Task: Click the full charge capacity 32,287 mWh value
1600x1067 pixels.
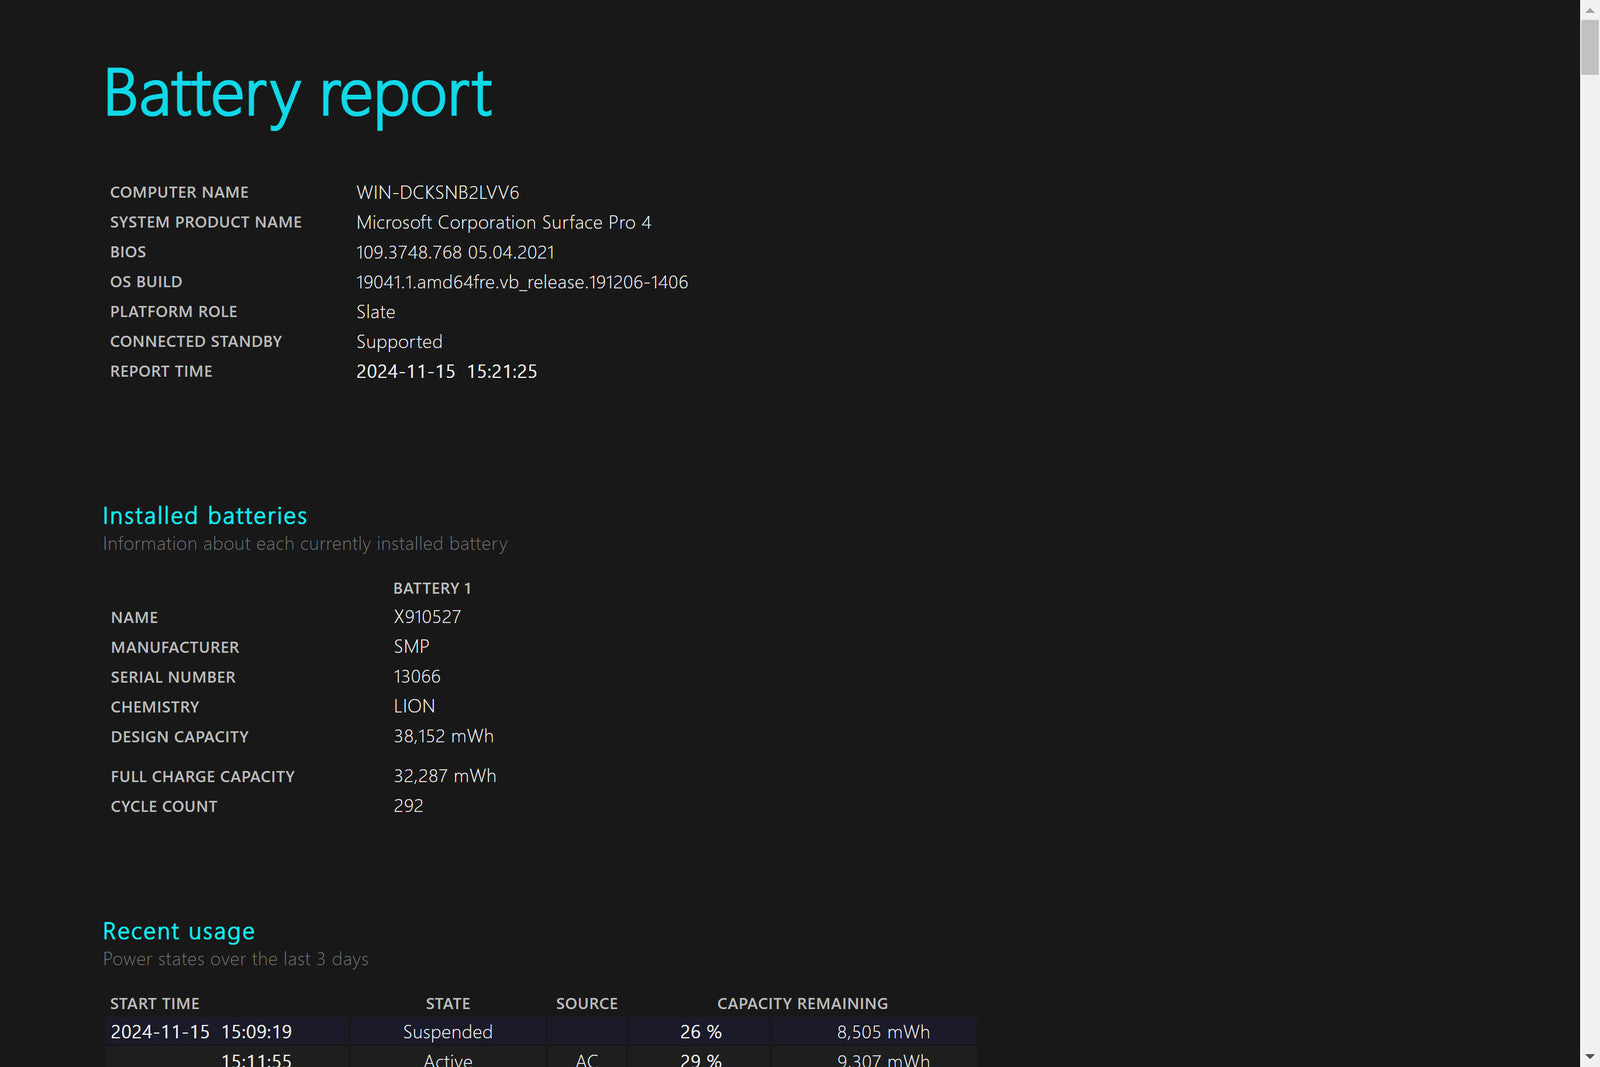Action: tap(444, 776)
